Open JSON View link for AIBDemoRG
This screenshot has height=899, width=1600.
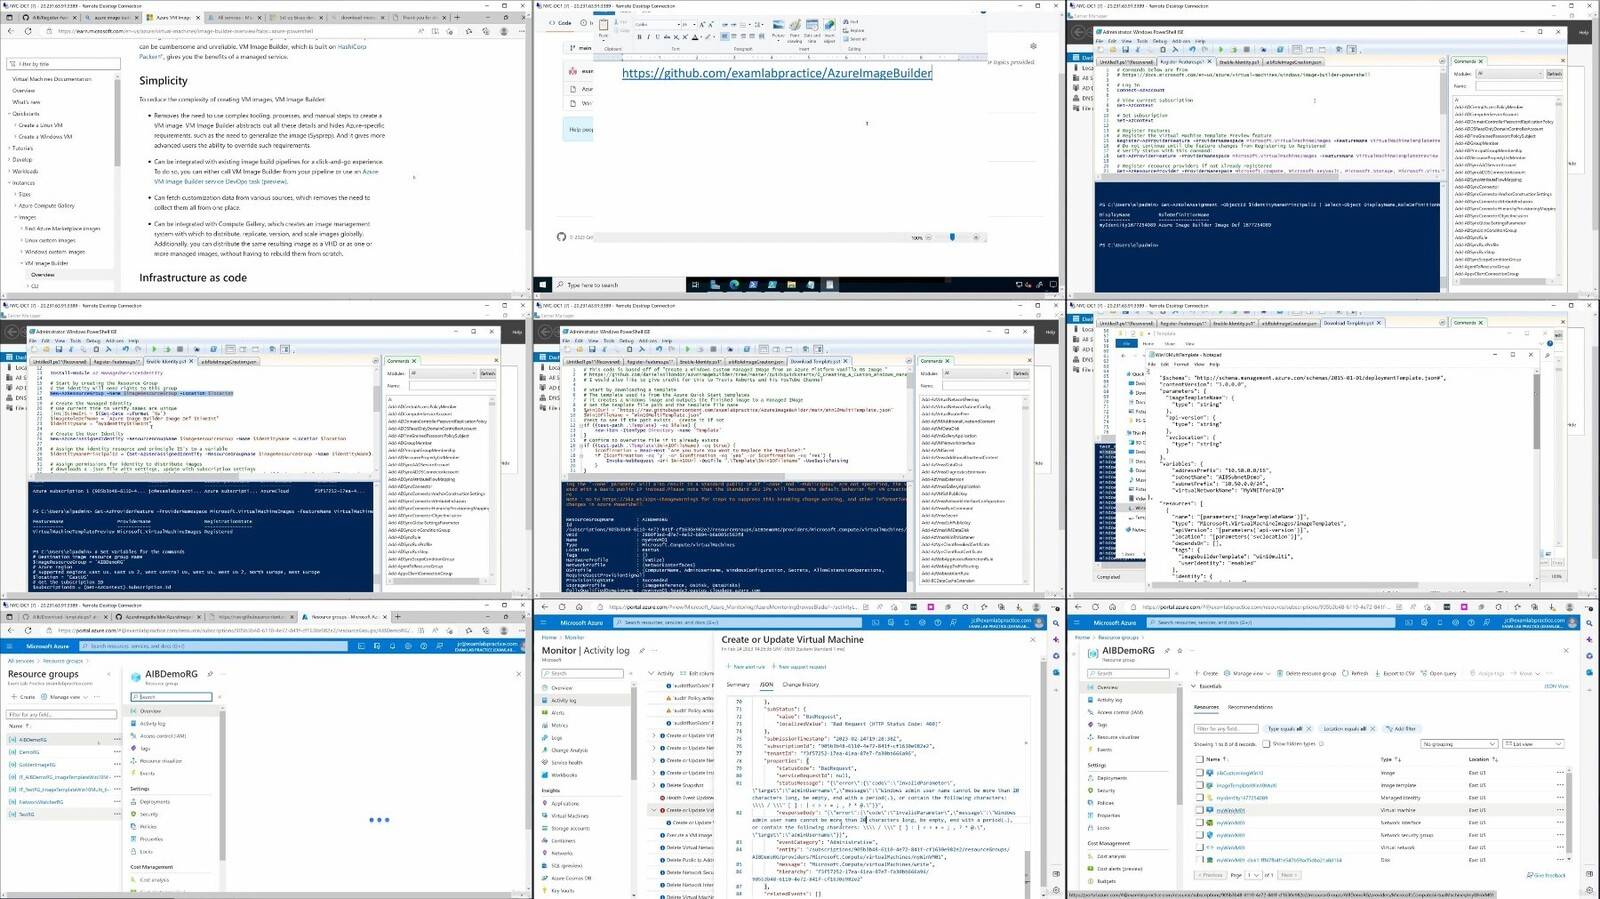point(1556,686)
